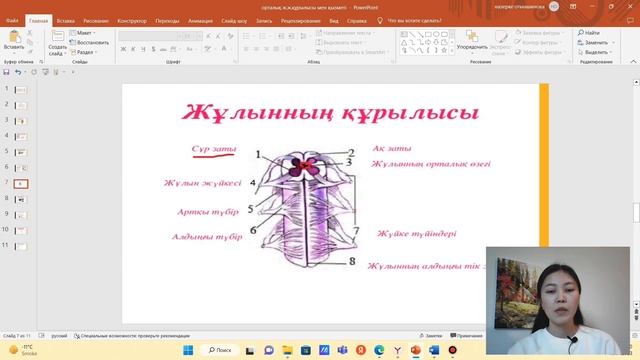Click the New Slide (Создать слайд) icon

[x=58, y=36]
